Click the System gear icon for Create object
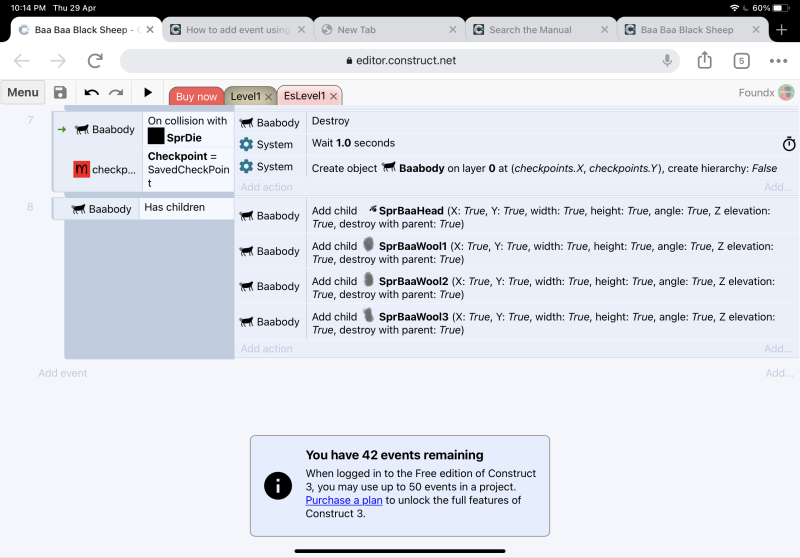The width and height of the screenshot is (800, 558). tap(246, 166)
